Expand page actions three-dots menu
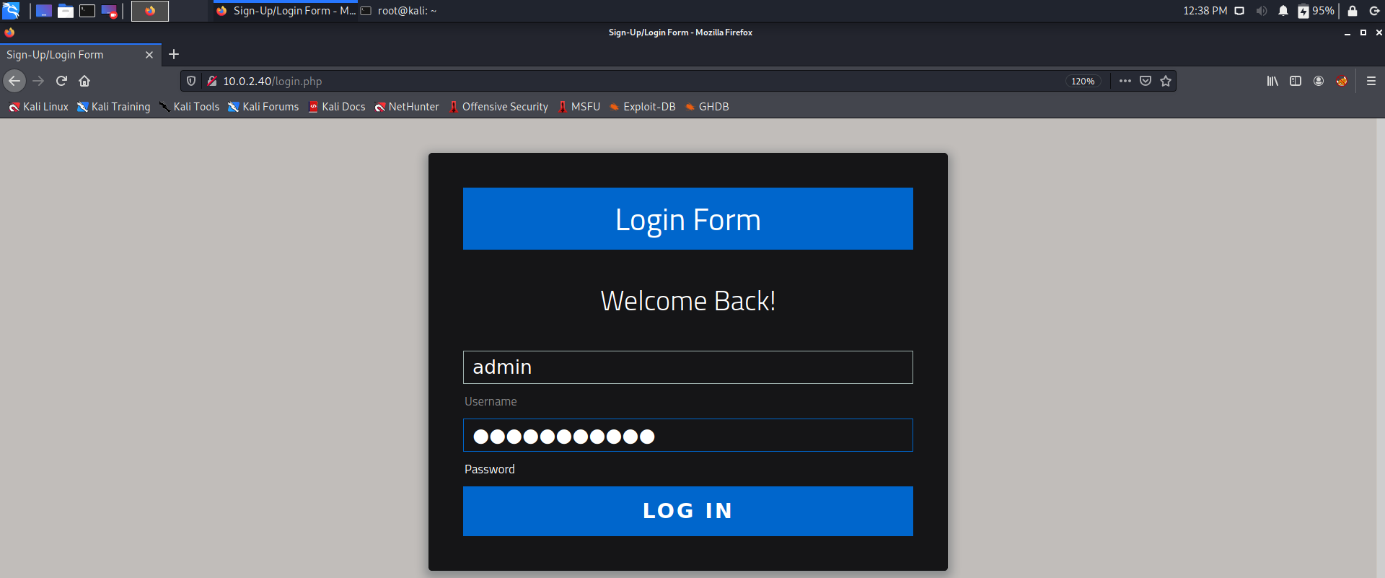This screenshot has height=578, width=1385. pyautogui.click(x=1125, y=81)
